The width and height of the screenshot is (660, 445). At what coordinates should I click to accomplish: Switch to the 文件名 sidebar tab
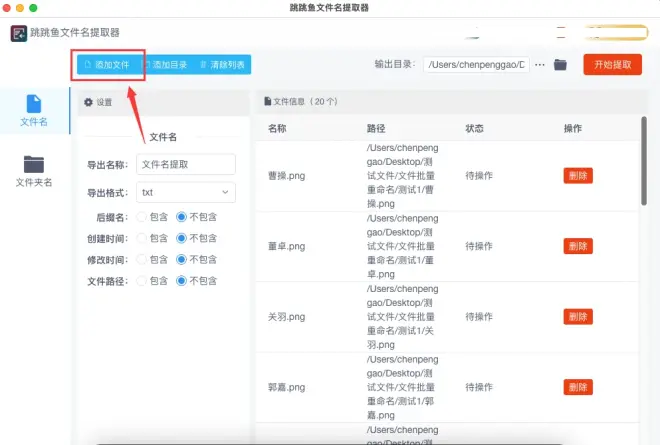click(x=34, y=111)
